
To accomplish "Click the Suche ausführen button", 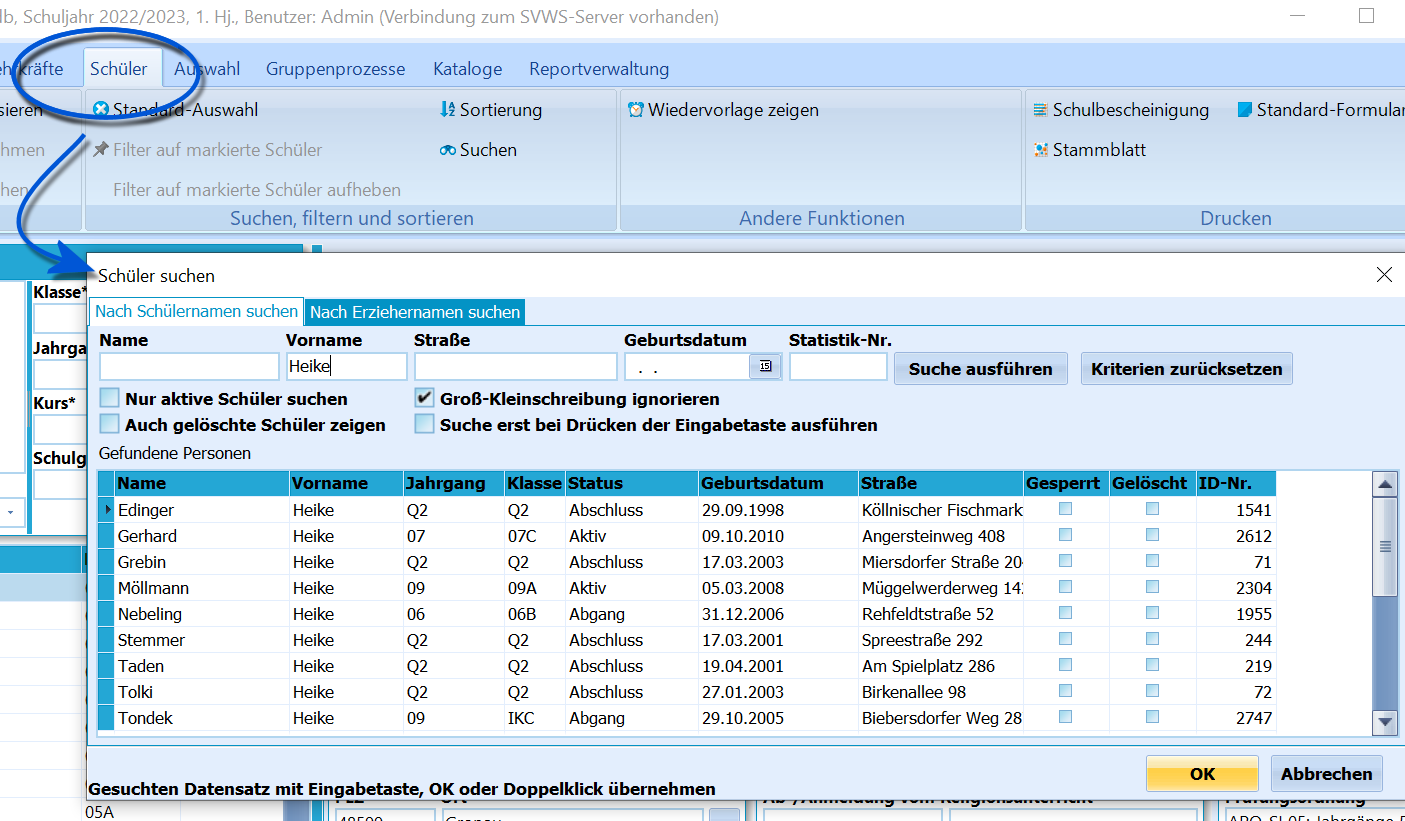I will [x=980, y=369].
